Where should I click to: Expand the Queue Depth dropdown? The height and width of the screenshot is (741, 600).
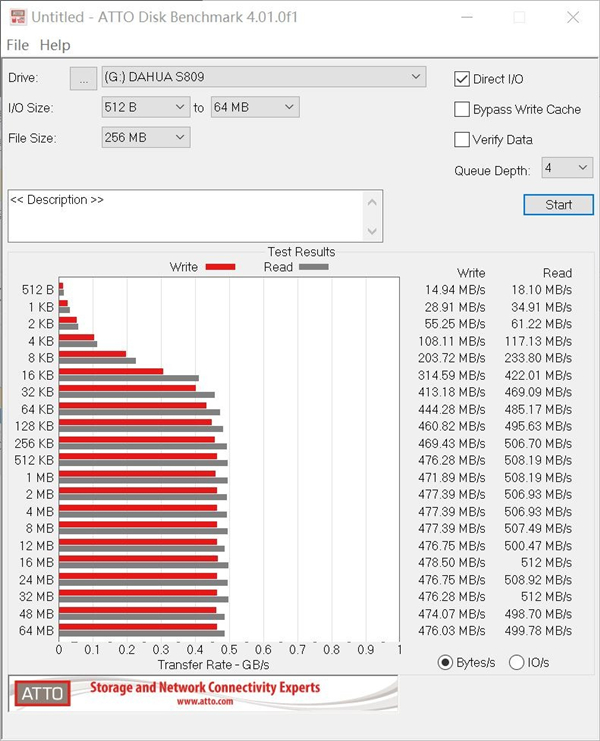click(567, 168)
